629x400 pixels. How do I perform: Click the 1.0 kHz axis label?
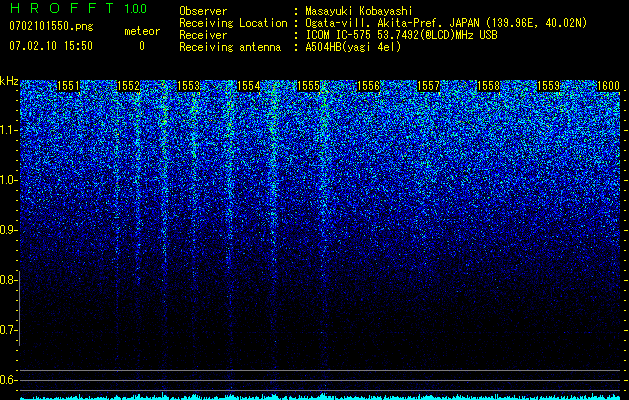[x=8, y=181]
